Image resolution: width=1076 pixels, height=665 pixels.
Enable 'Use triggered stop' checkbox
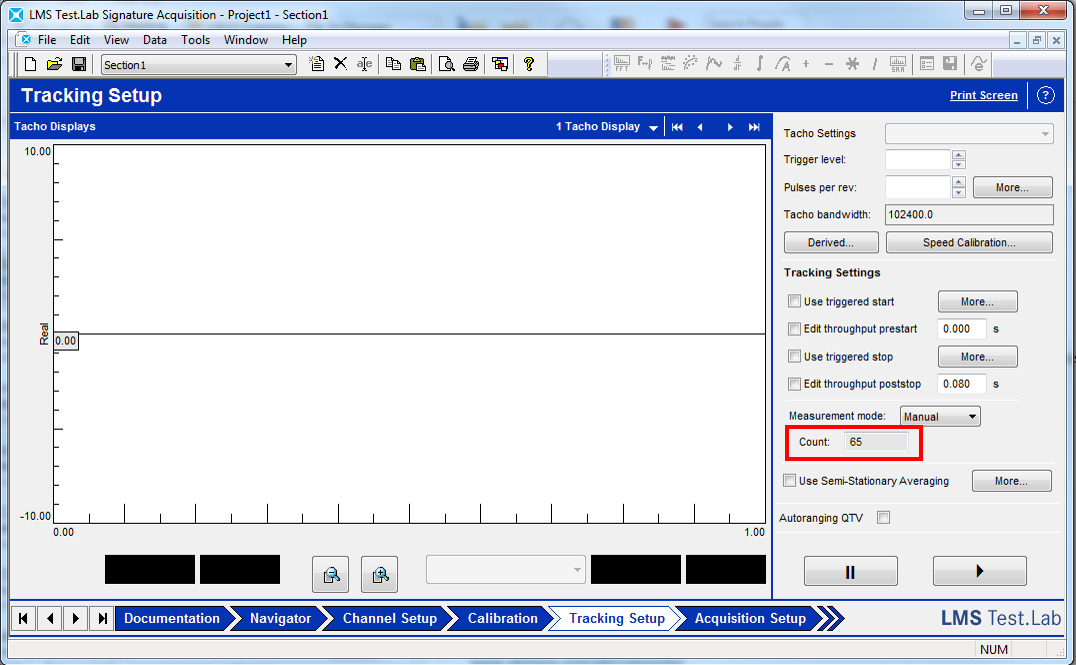tap(794, 356)
